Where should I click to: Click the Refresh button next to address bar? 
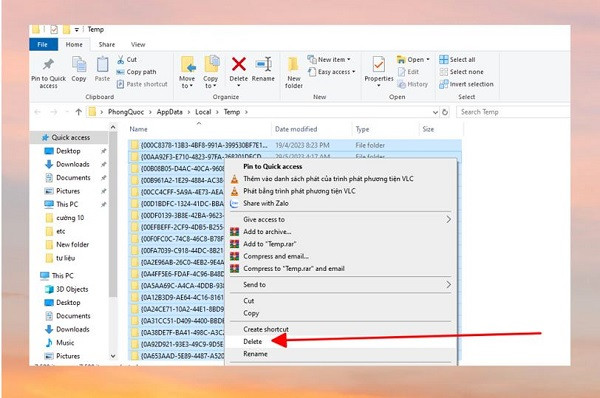pyautogui.click(x=445, y=112)
